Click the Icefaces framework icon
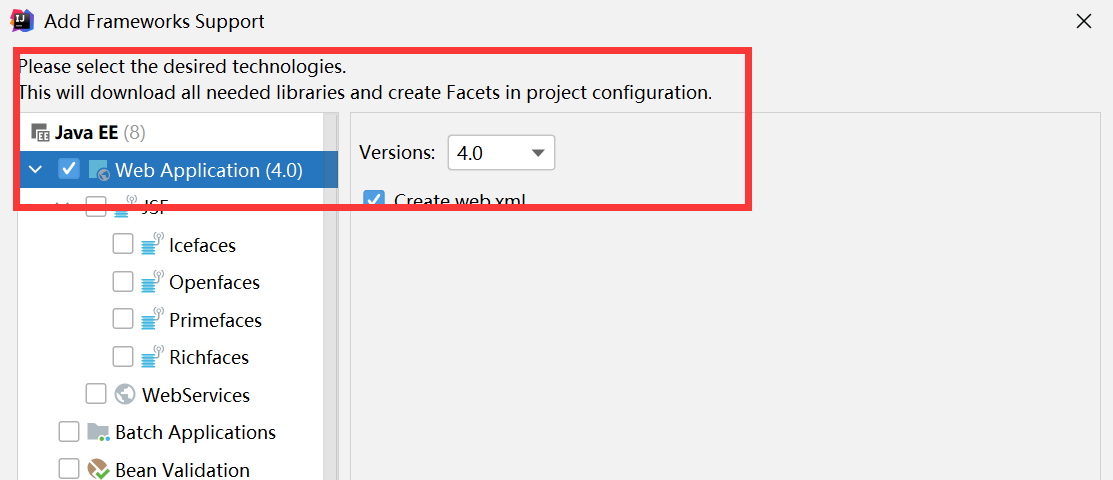1113x480 pixels. 151,245
